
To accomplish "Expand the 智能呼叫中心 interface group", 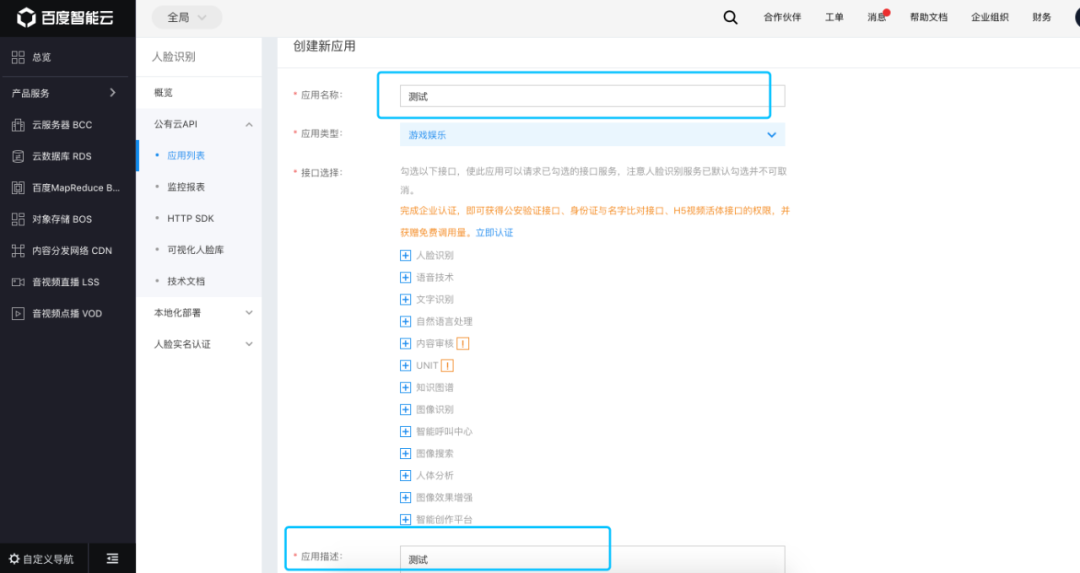I will pyautogui.click(x=405, y=432).
